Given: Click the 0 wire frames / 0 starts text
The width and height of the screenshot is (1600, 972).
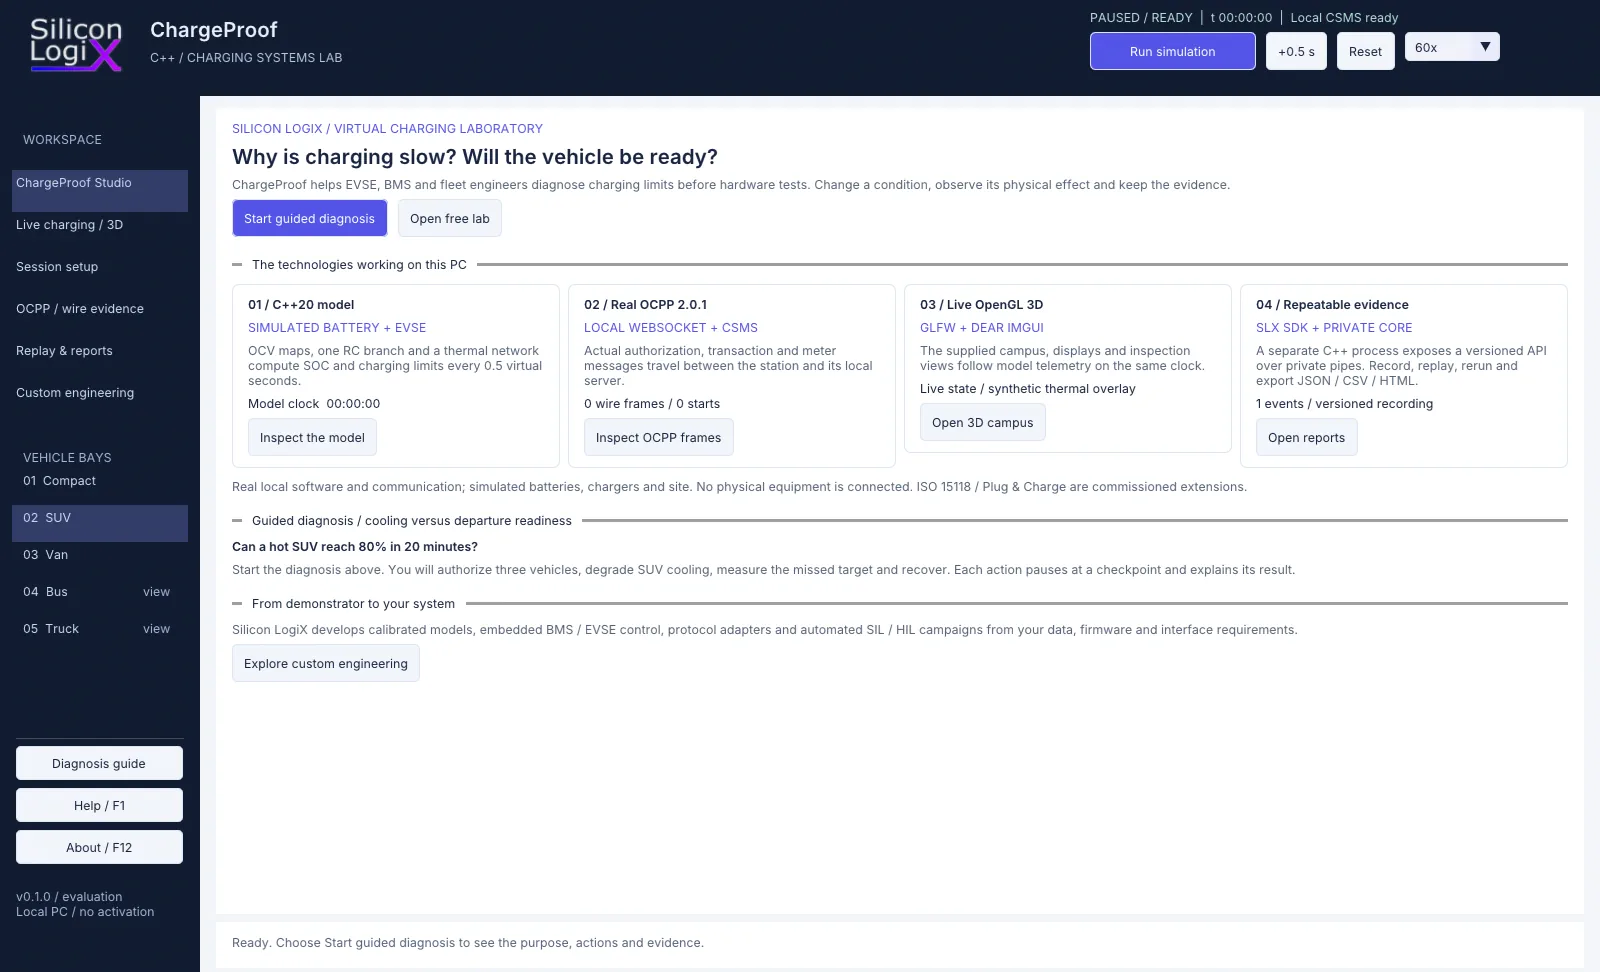Looking at the screenshot, I should [x=652, y=404].
